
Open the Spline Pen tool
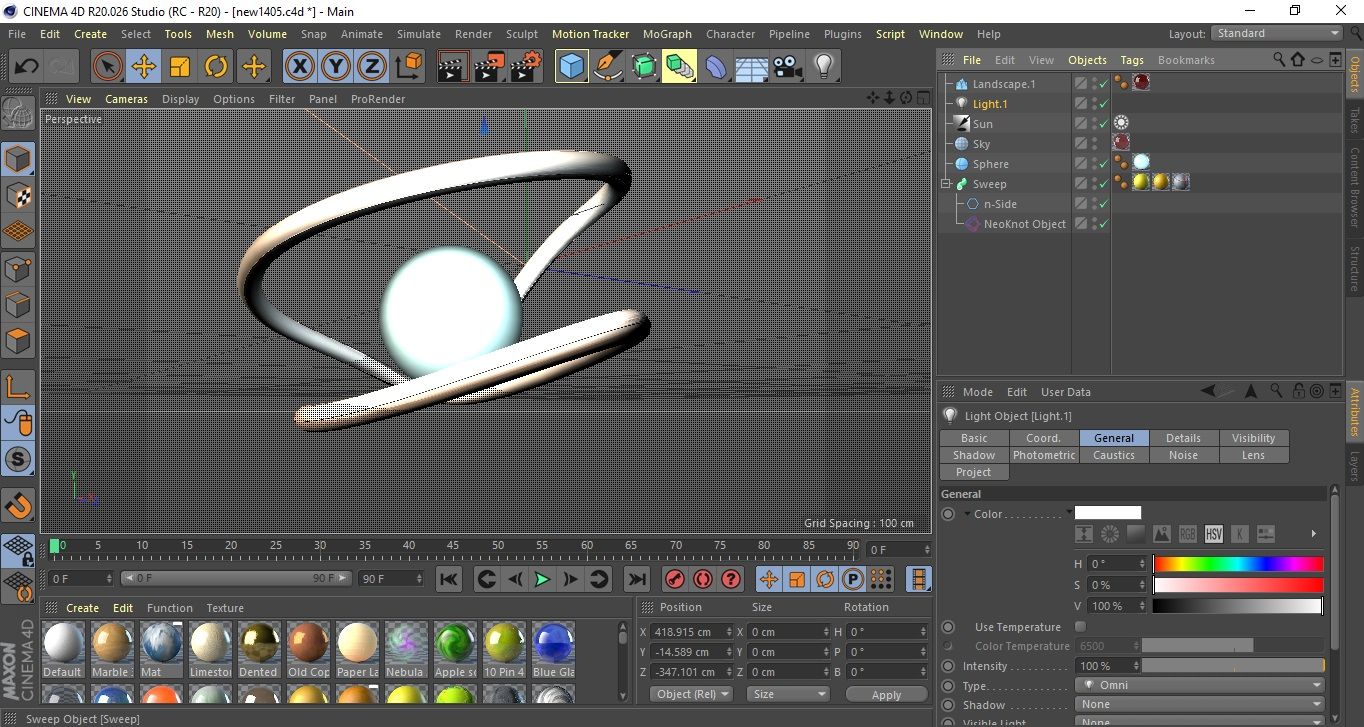(607, 67)
